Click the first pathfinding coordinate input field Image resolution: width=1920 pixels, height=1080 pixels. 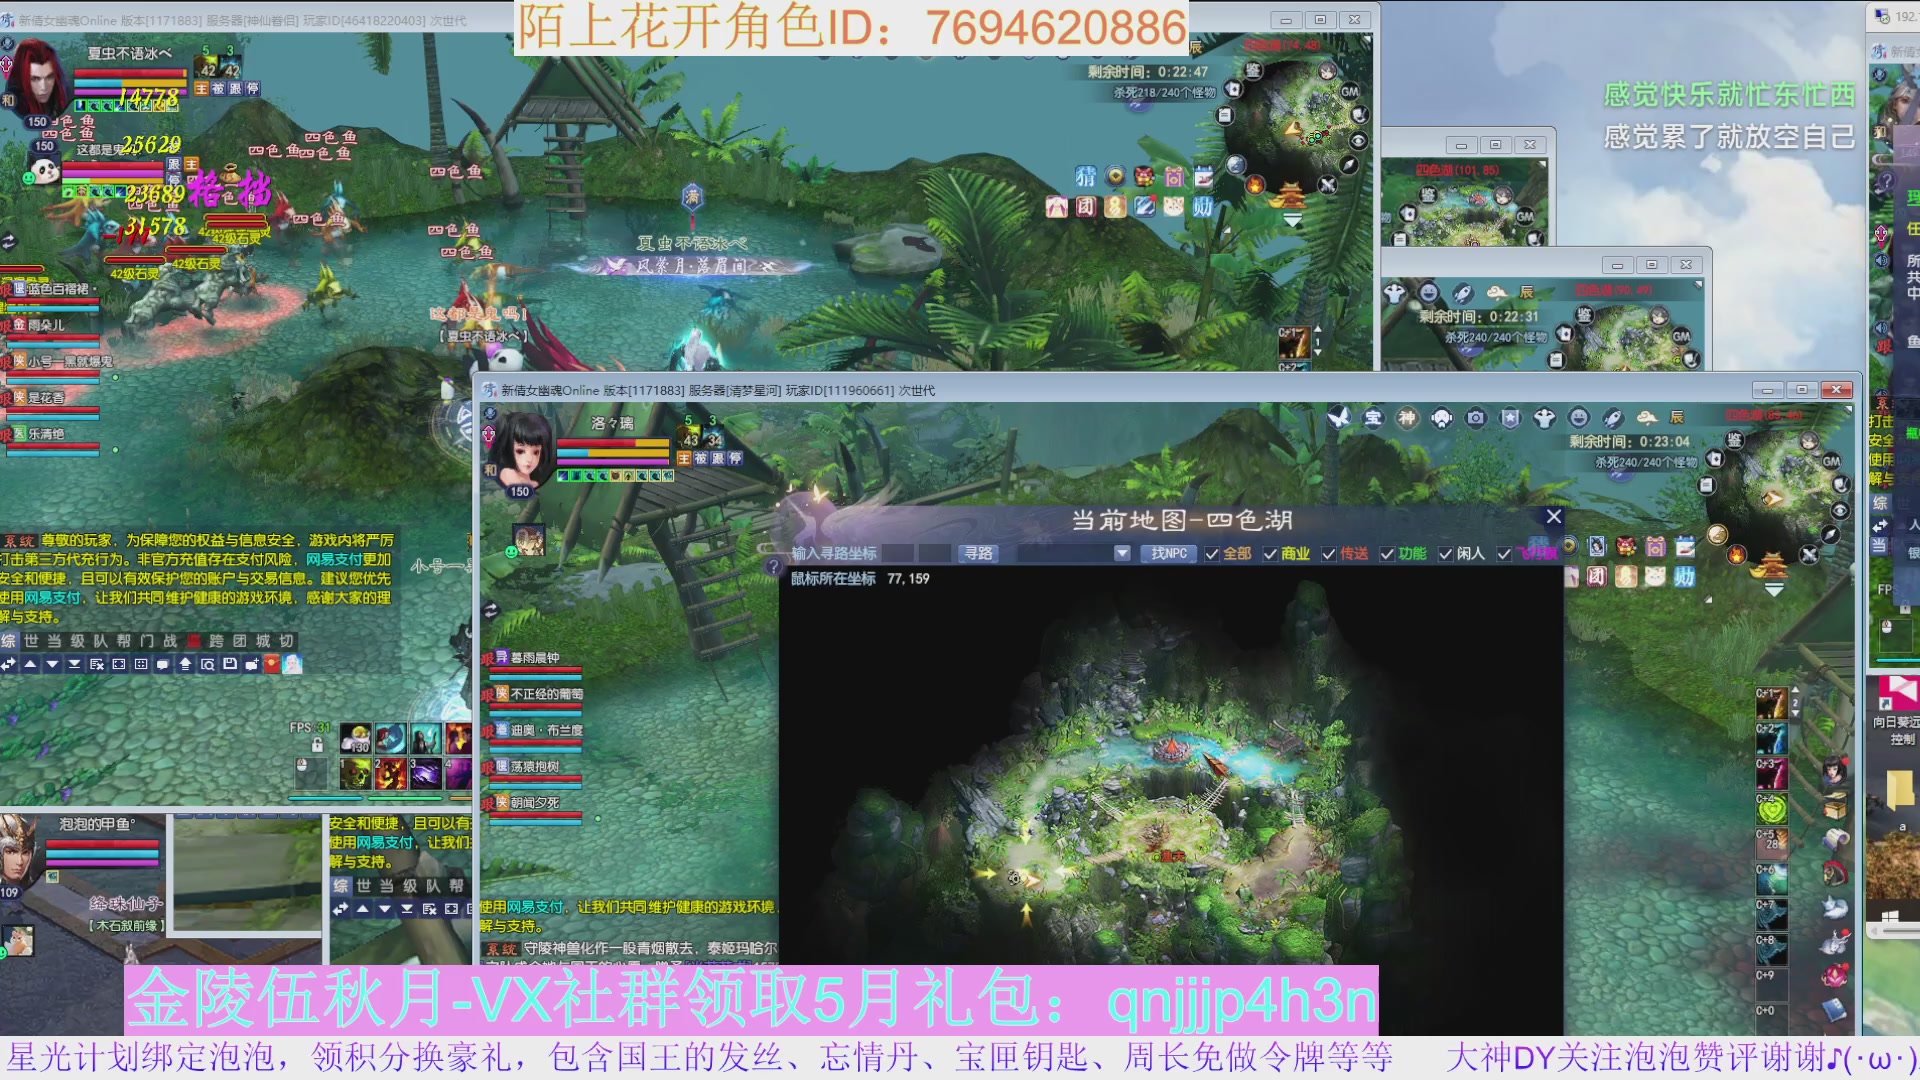(897, 553)
